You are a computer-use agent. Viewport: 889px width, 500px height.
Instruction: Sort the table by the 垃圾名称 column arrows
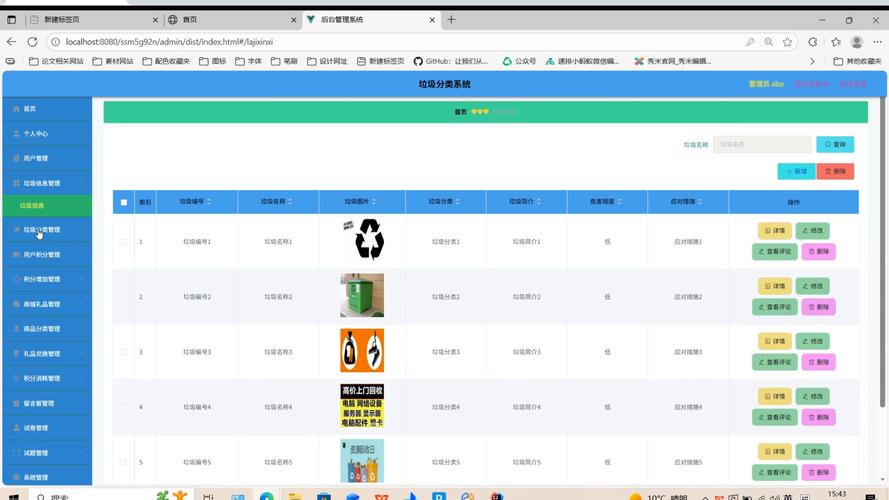click(290, 202)
